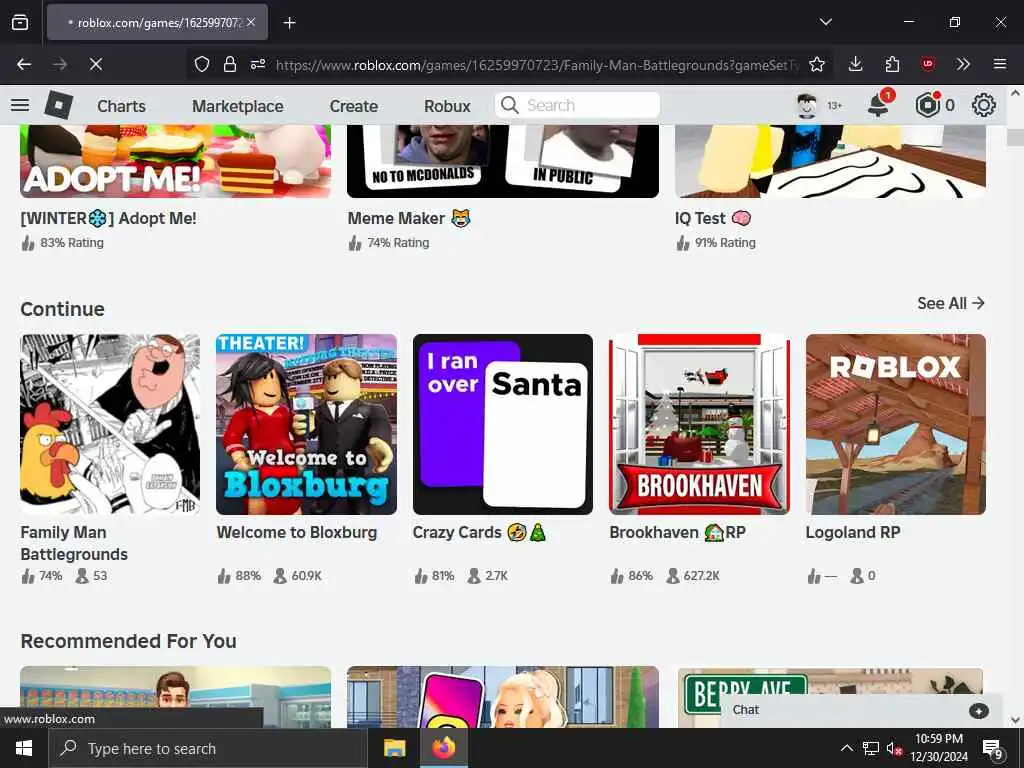Viewport: 1024px width, 768px height.
Task: Click the Brookhaven RP title link
Action: pyautogui.click(x=677, y=532)
